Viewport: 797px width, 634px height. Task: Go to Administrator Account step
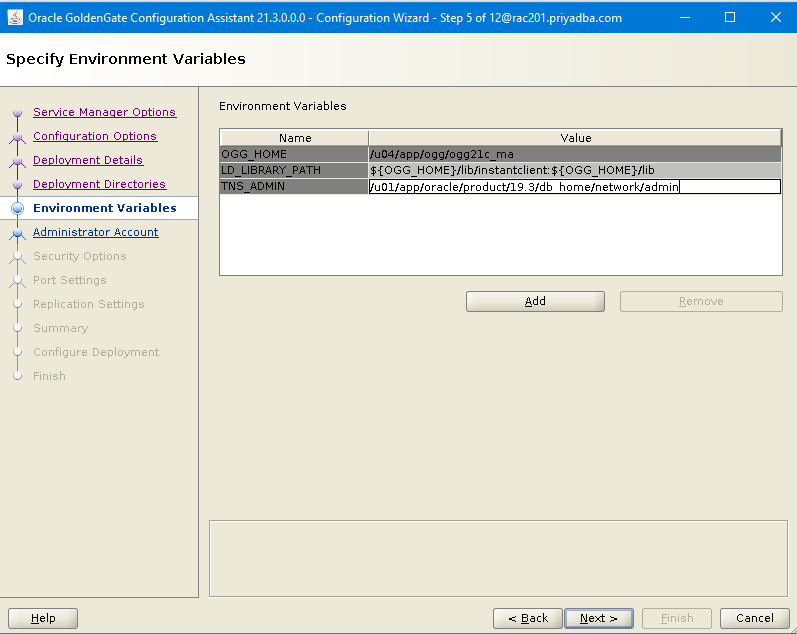96,232
